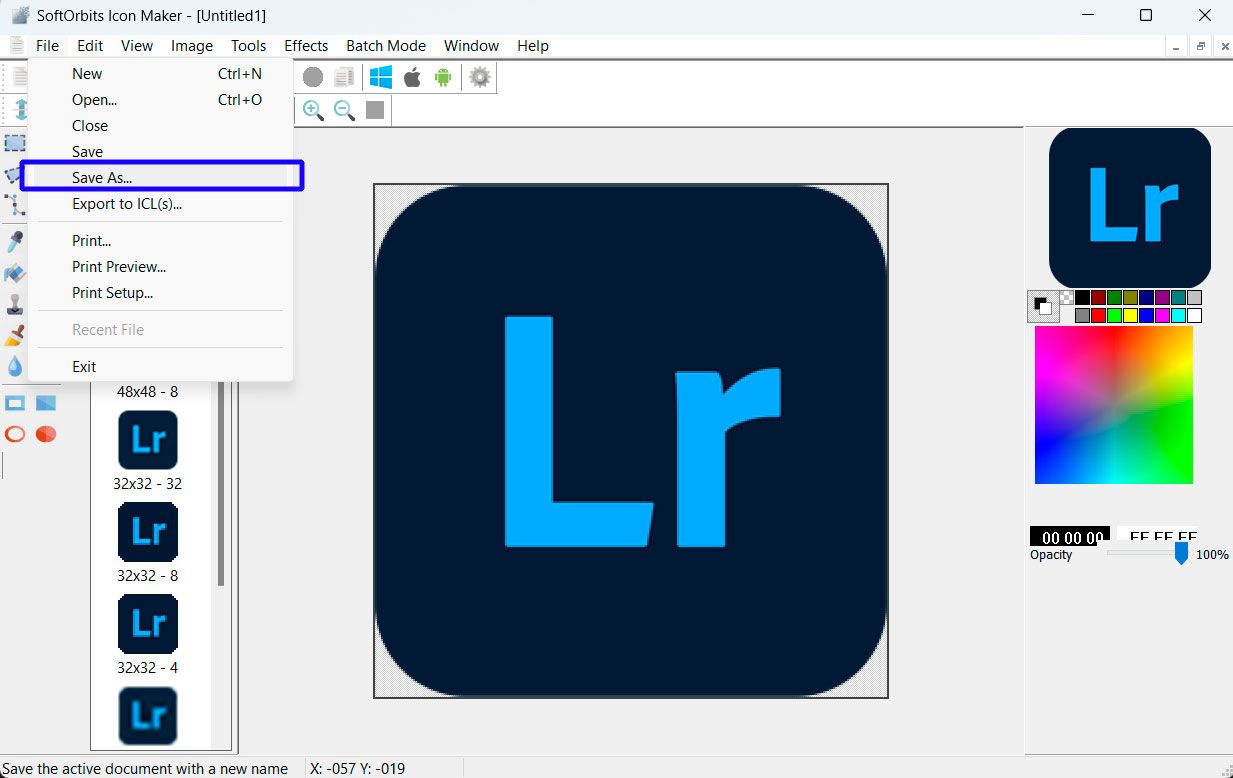1233x778 pixels.
Task: Choose Close from the File menu
Action: pos(160,125)
